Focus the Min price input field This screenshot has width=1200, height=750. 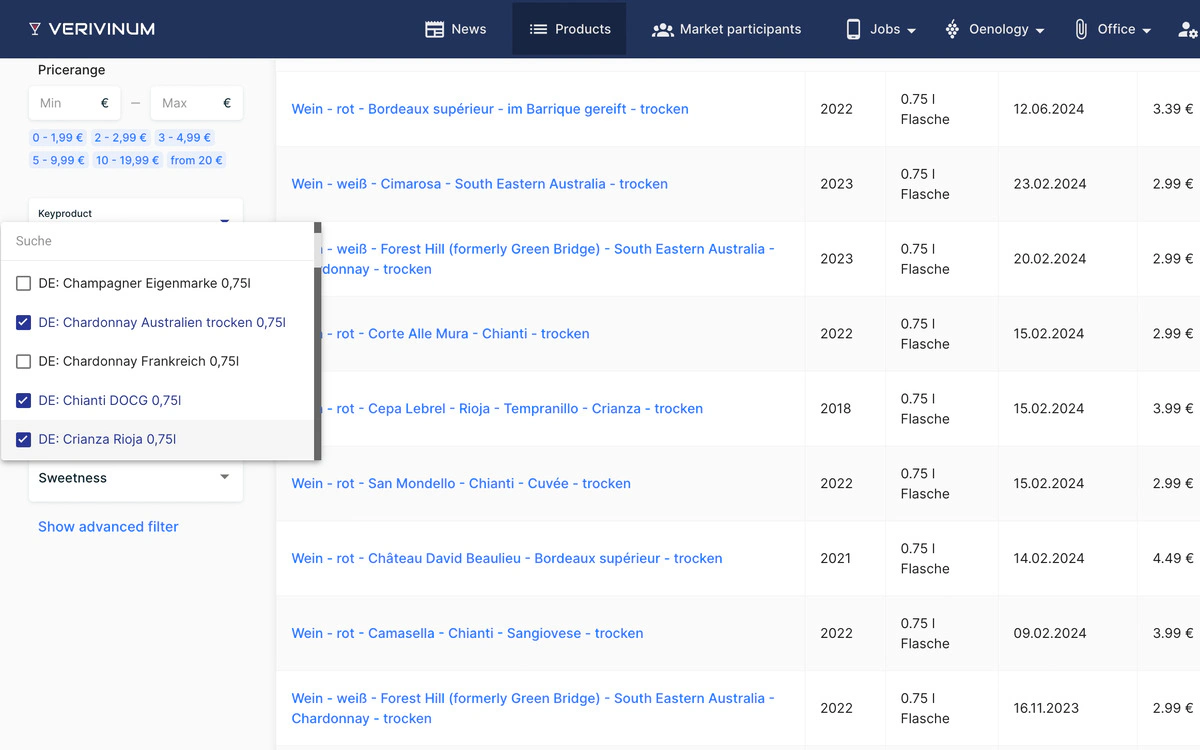pos(65,103)
